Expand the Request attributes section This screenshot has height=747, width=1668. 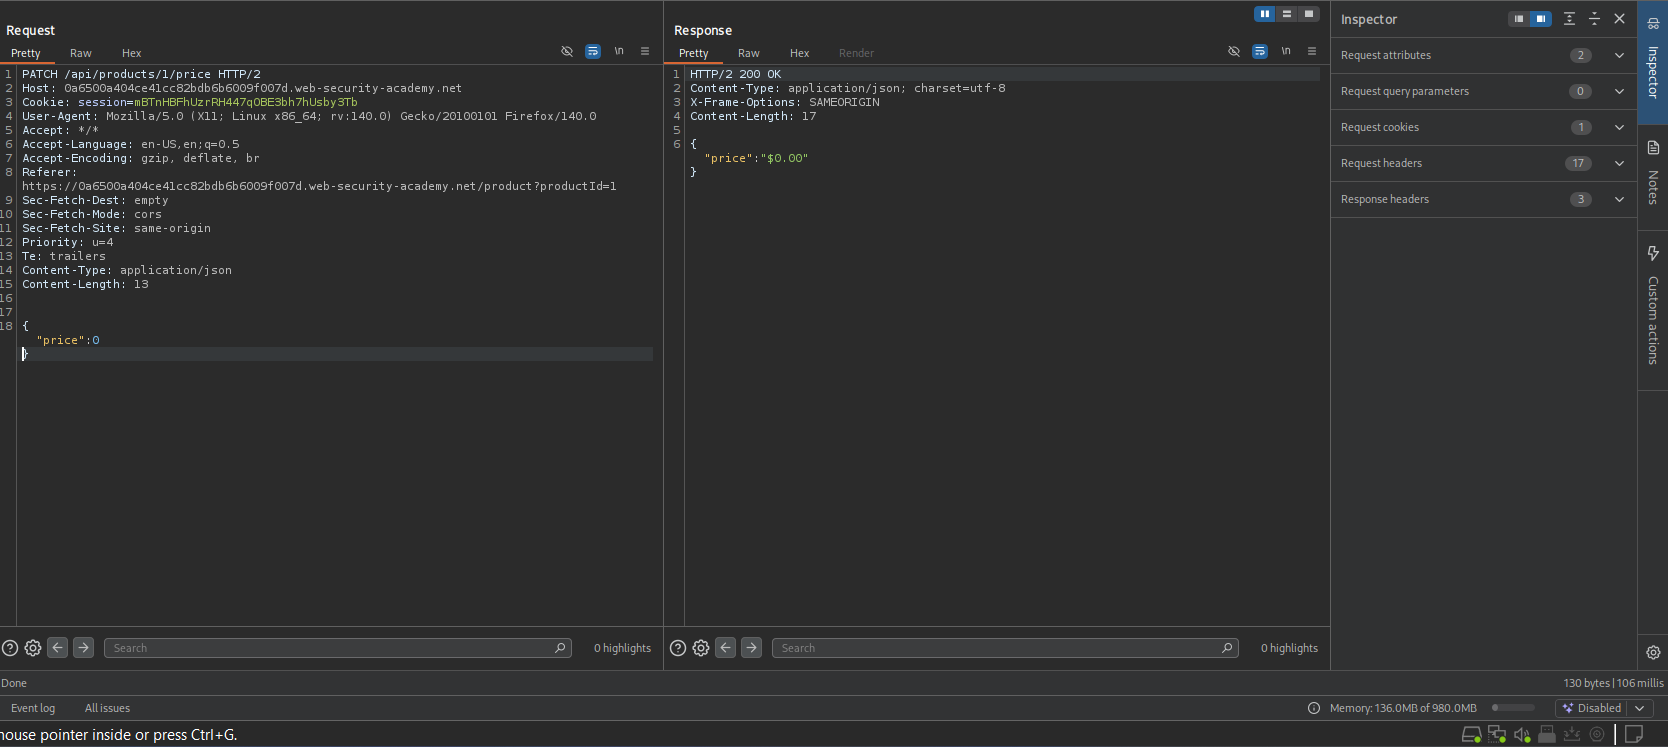(1619, 55)
